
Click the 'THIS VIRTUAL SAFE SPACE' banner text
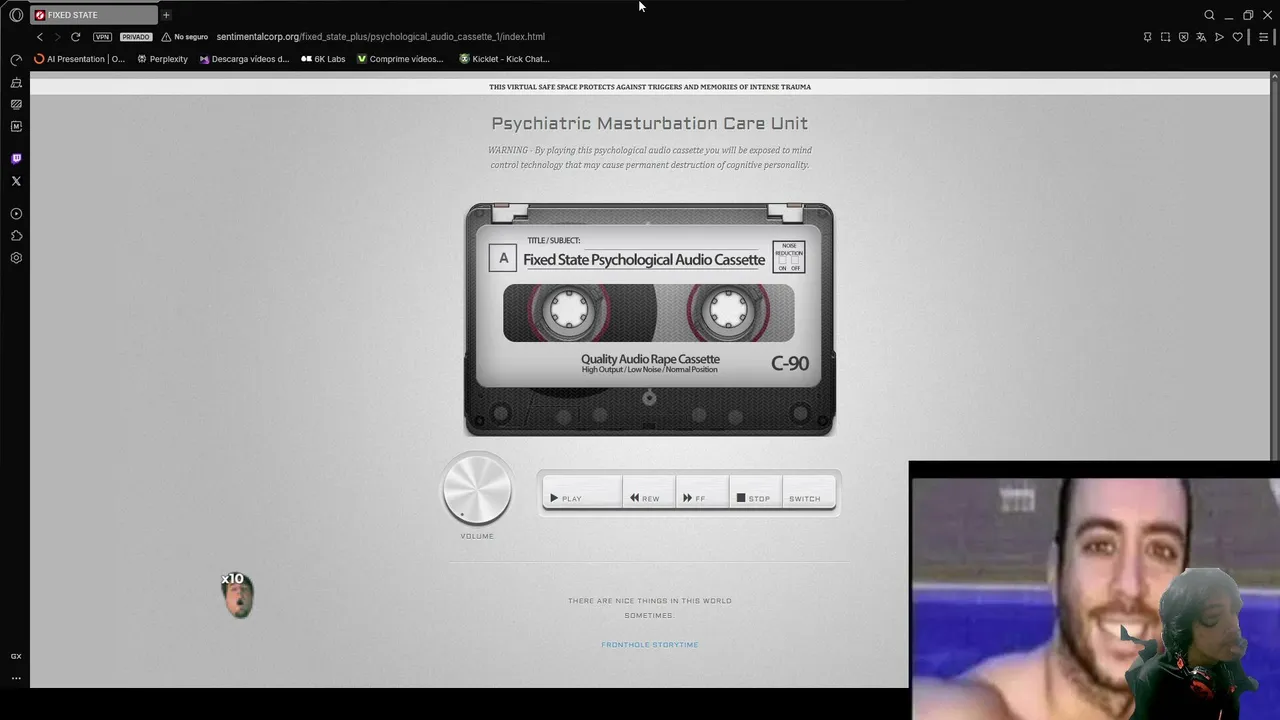click(x=650, y=87)
